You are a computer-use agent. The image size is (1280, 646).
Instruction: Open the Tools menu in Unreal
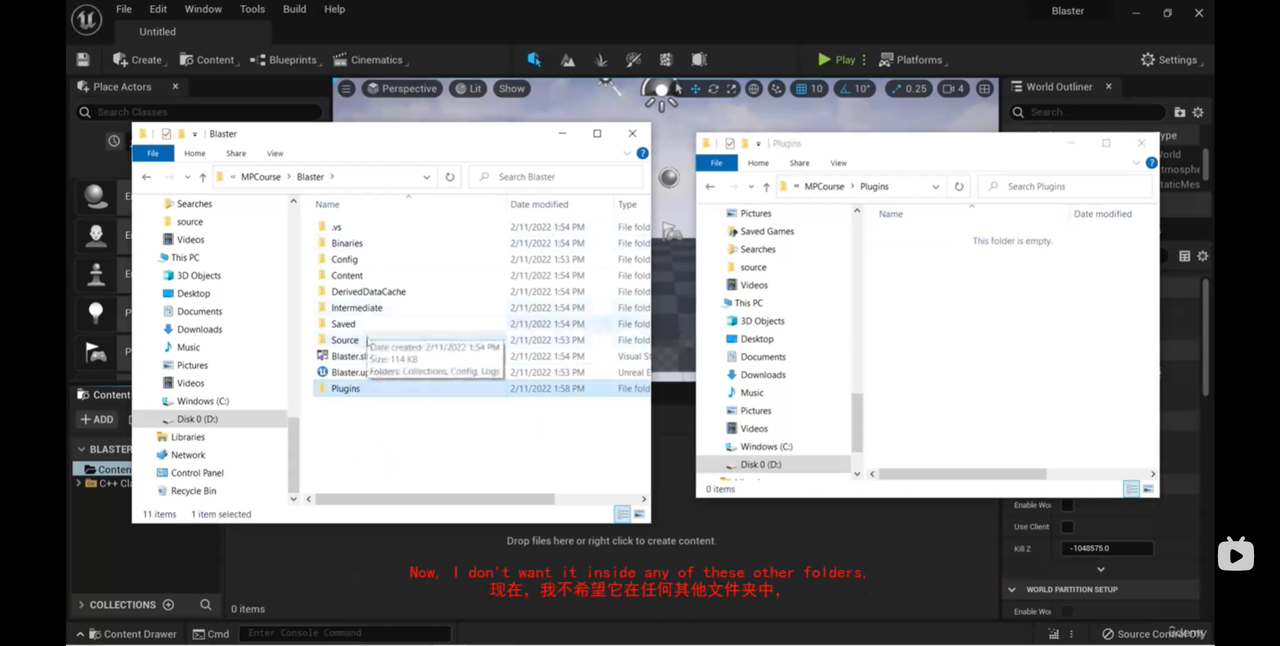tap(252, 9)
